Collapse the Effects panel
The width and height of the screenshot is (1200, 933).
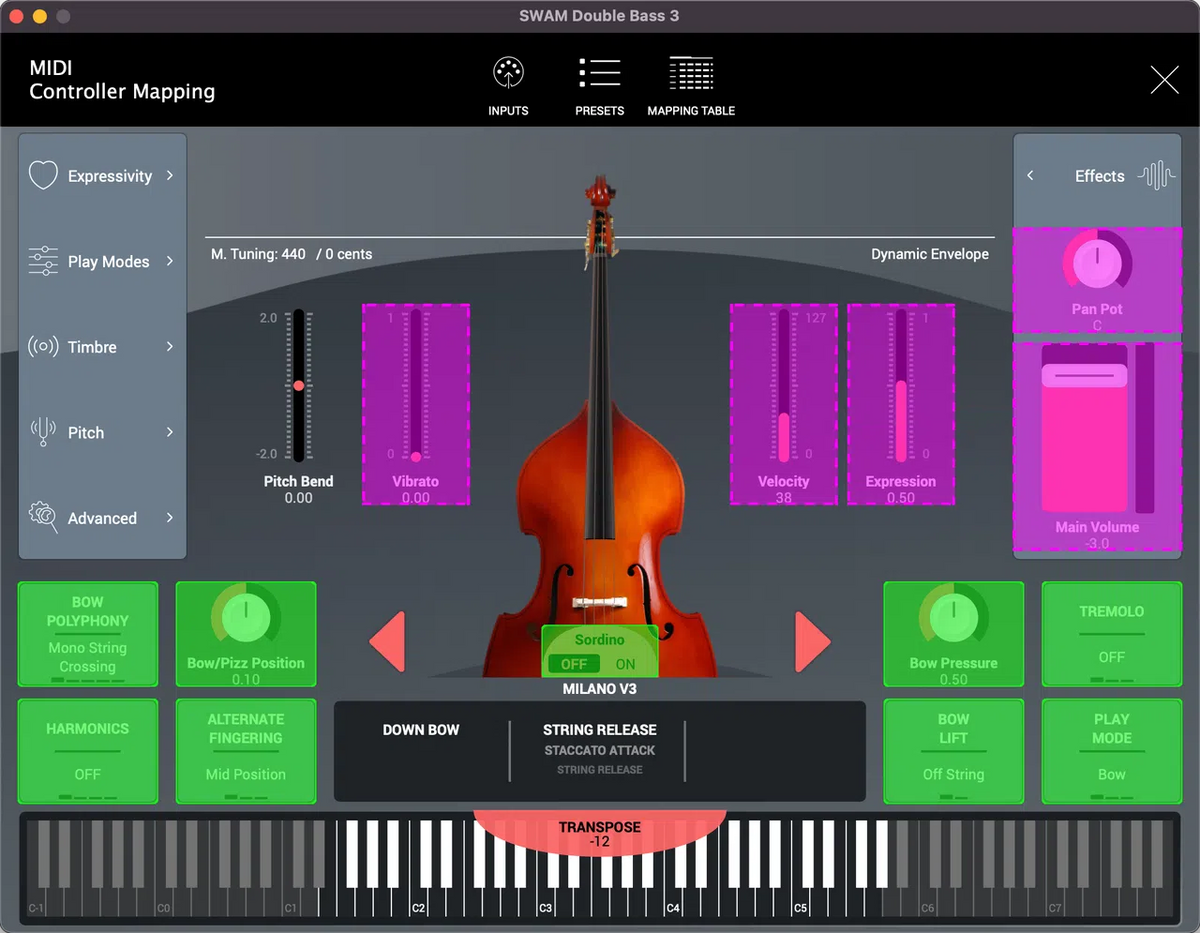(1031, 175)
